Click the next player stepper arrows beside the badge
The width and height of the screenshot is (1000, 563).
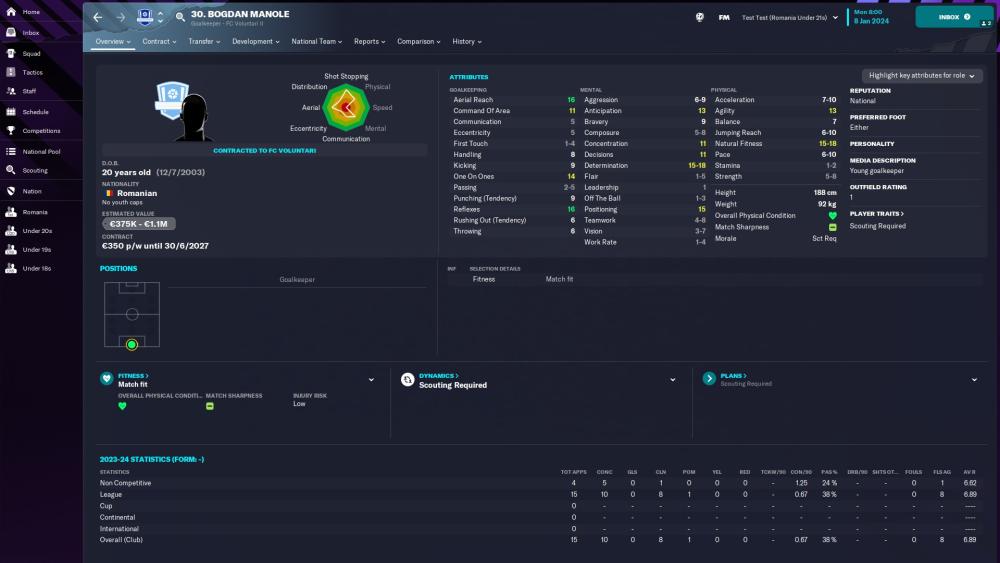pyautogui.click(x=161, y=17)
